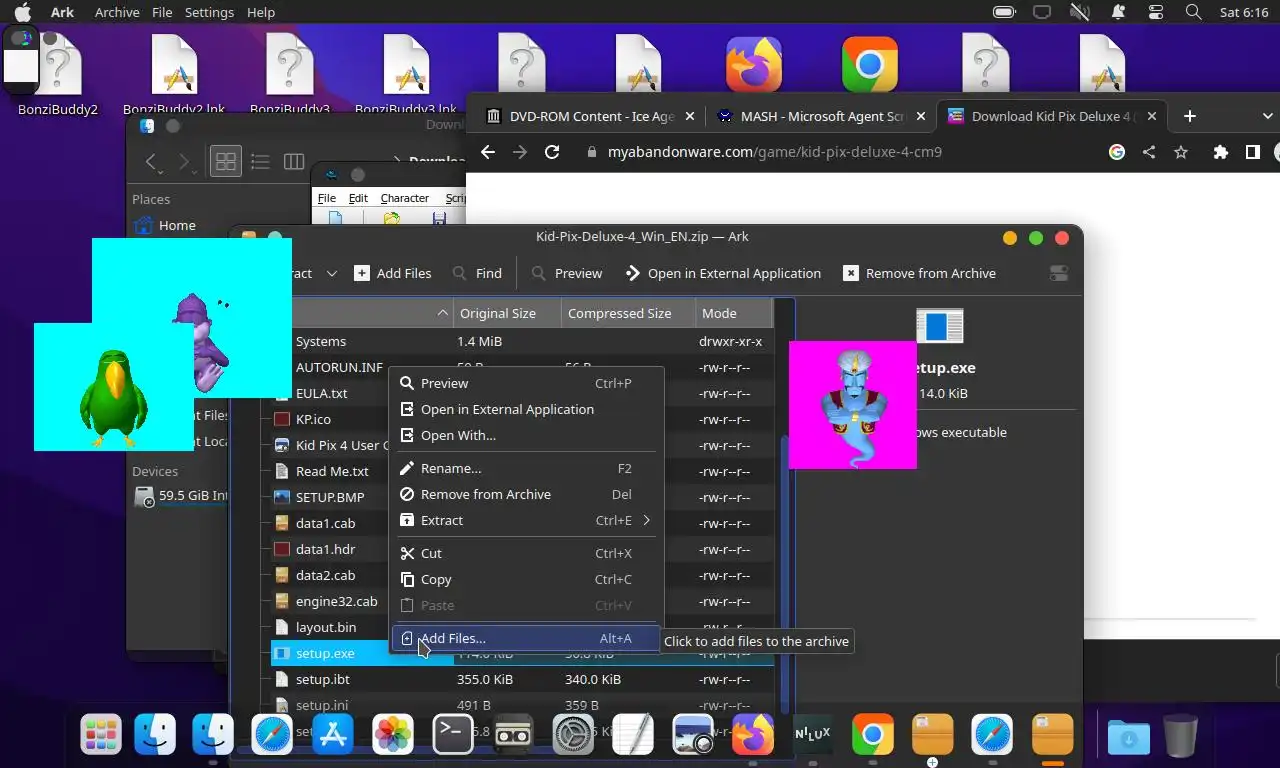Open the Extract dropdown arrow in Ark toolbar
Screen dimensions: 1280x768
(x=332, y=273)
